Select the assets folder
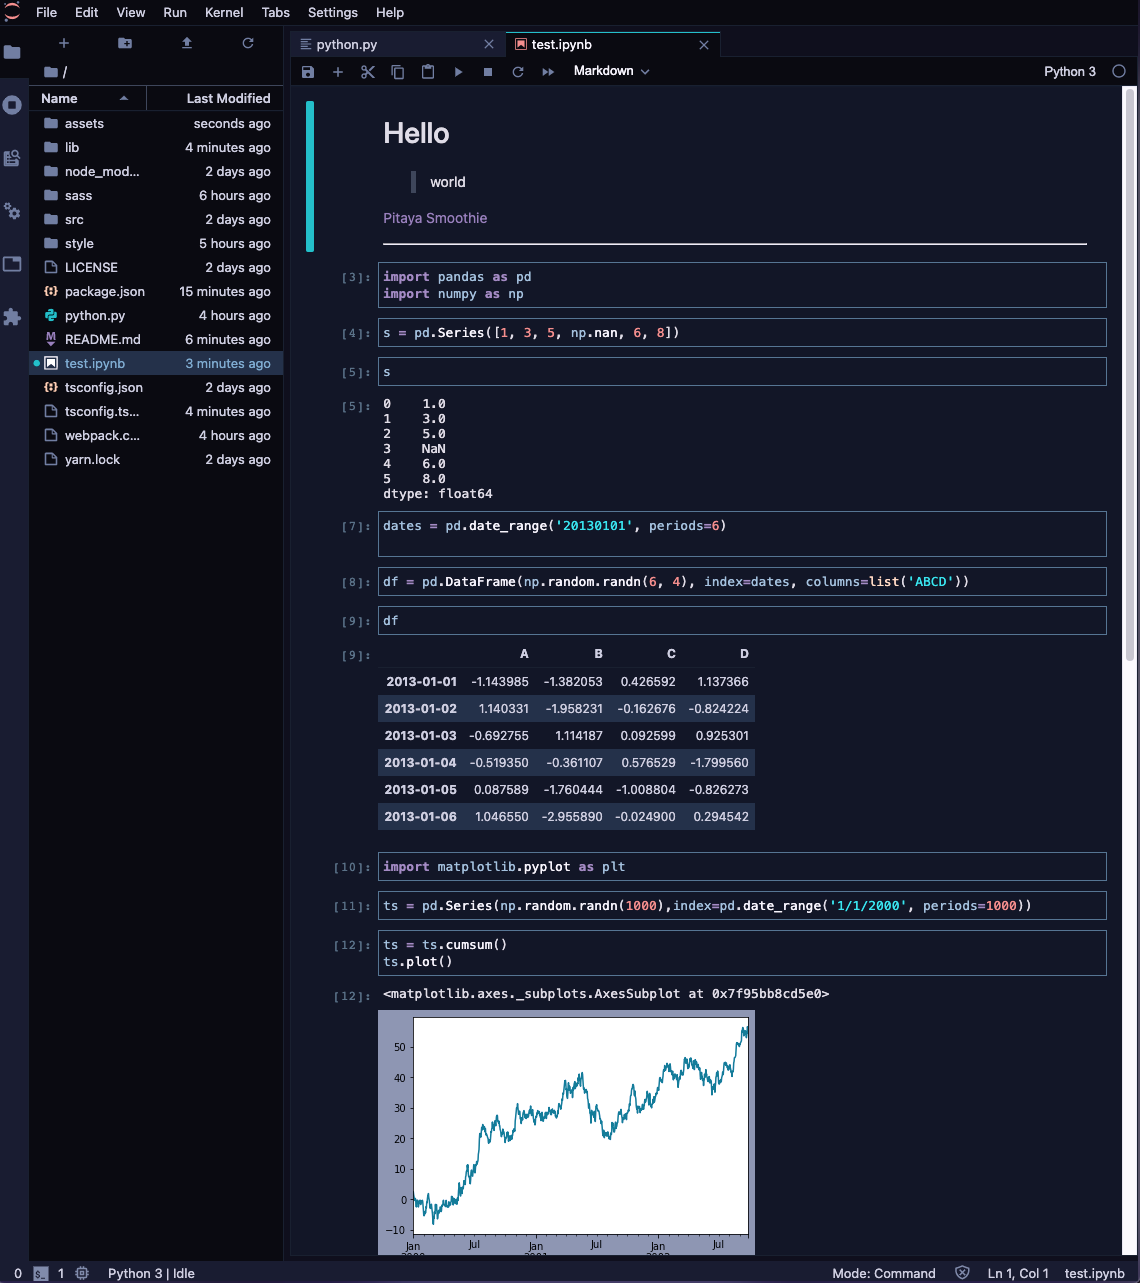This screenshot has width=1140, height=1283. pyautogui.click(x=156, y=123)
